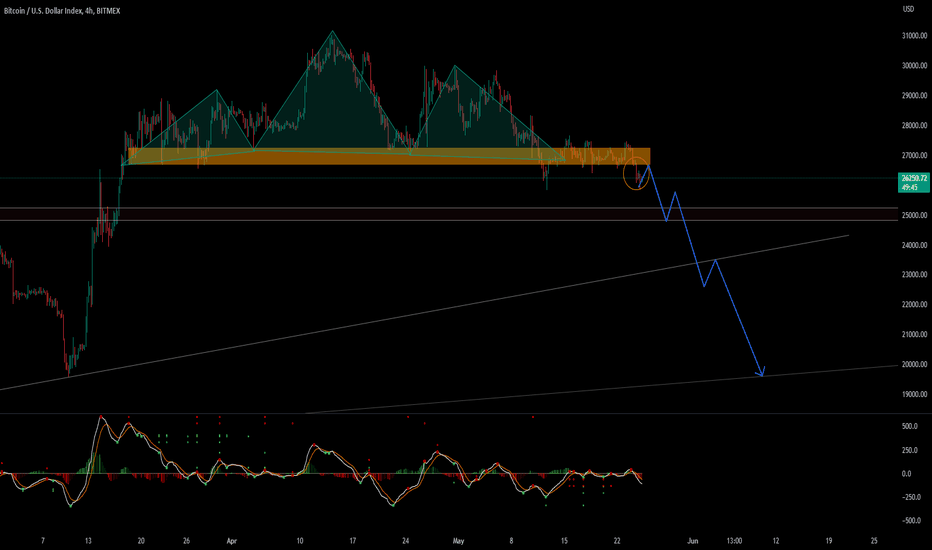The height and width of the screenshot is (550, 932).
Task: Click the 500.0 indicator scale label
Action: pyautogui.click(x=909, y=426)
